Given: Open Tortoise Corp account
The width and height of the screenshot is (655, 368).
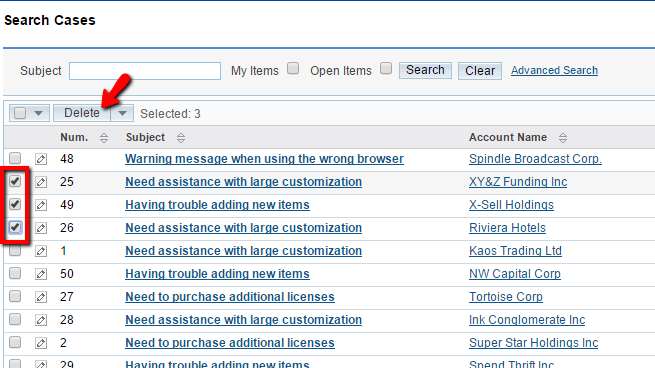Looking at the screenshot, I should pos(506,297).
